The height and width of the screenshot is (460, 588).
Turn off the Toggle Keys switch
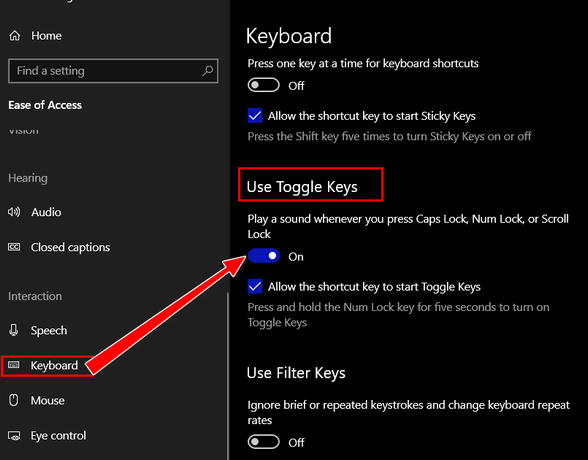click(x=263, y=256)
